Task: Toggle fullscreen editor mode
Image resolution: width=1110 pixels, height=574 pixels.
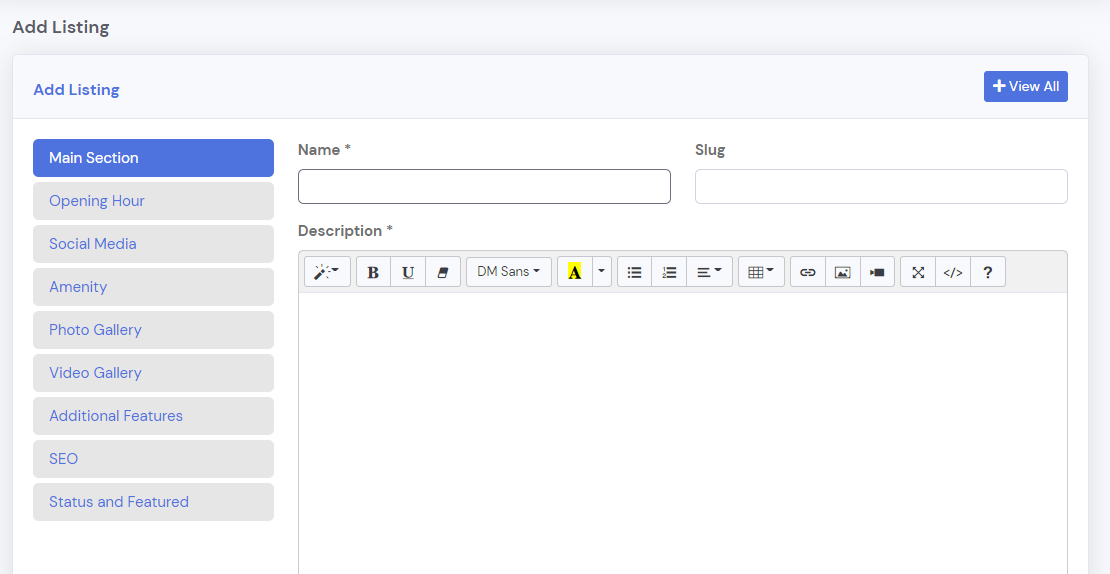Action: (x=918, y=272)
